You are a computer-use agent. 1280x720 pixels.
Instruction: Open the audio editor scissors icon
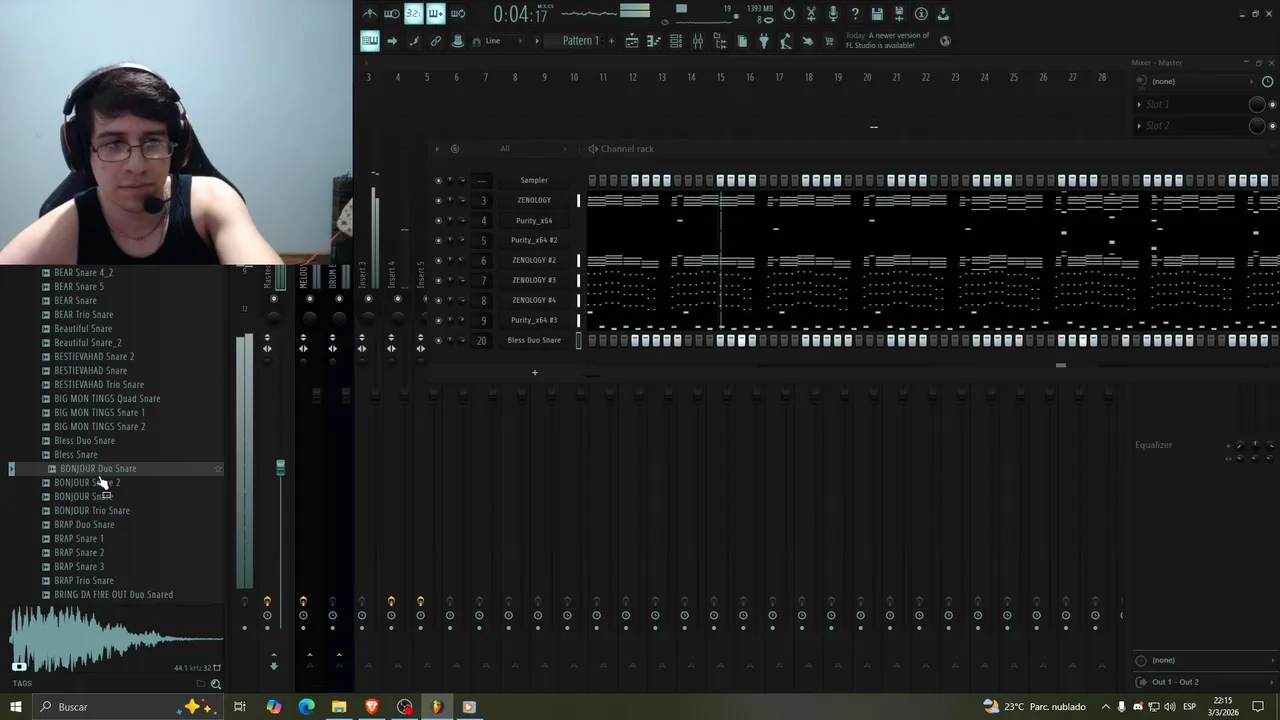click(x=811, y=14)
